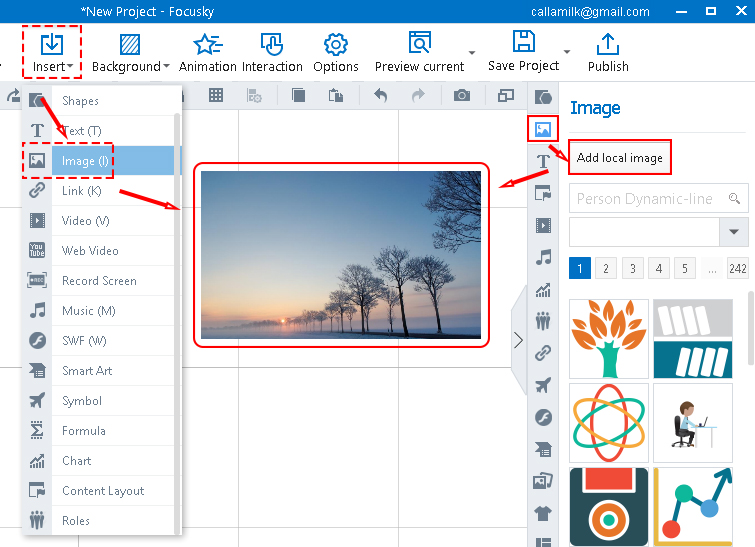The height and width of the screenshot is (547, 755).
Task: Click Save Project button
Action: tap(523, 52)
